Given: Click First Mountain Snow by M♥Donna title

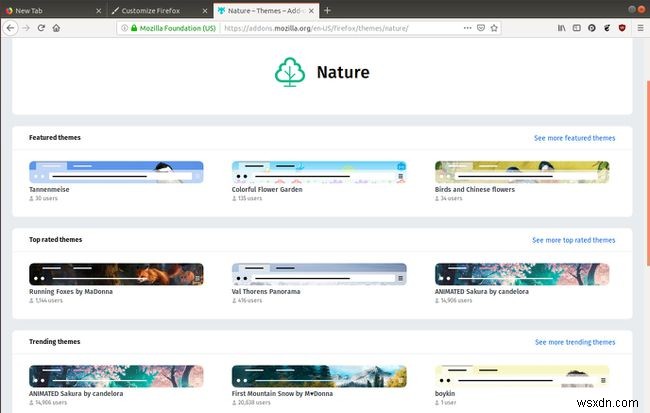Looking at the screenshot, I should [x=282, y=393].
